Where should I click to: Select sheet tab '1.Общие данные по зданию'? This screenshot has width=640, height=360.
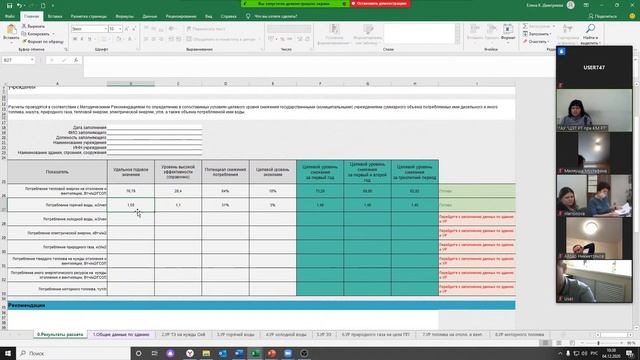tap(121, 334)
